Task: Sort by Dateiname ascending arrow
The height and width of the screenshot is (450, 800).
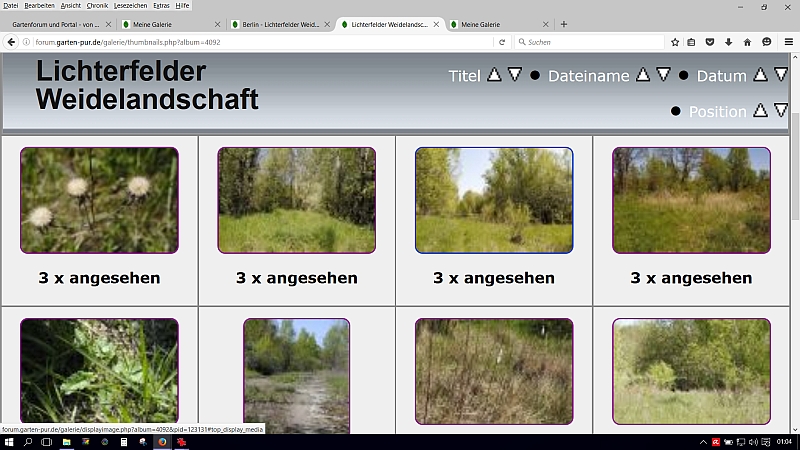Action: click(643, 75)
